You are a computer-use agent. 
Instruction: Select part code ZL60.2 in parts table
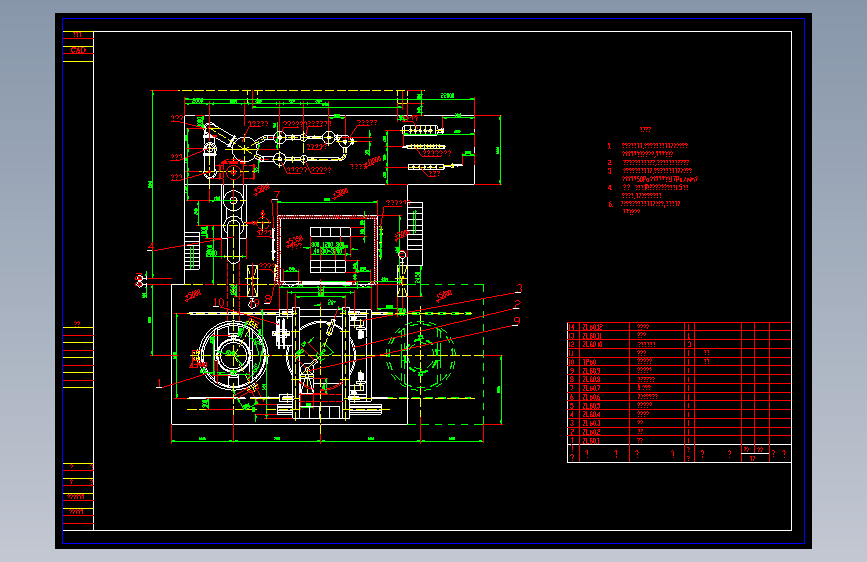click(591, 432)
